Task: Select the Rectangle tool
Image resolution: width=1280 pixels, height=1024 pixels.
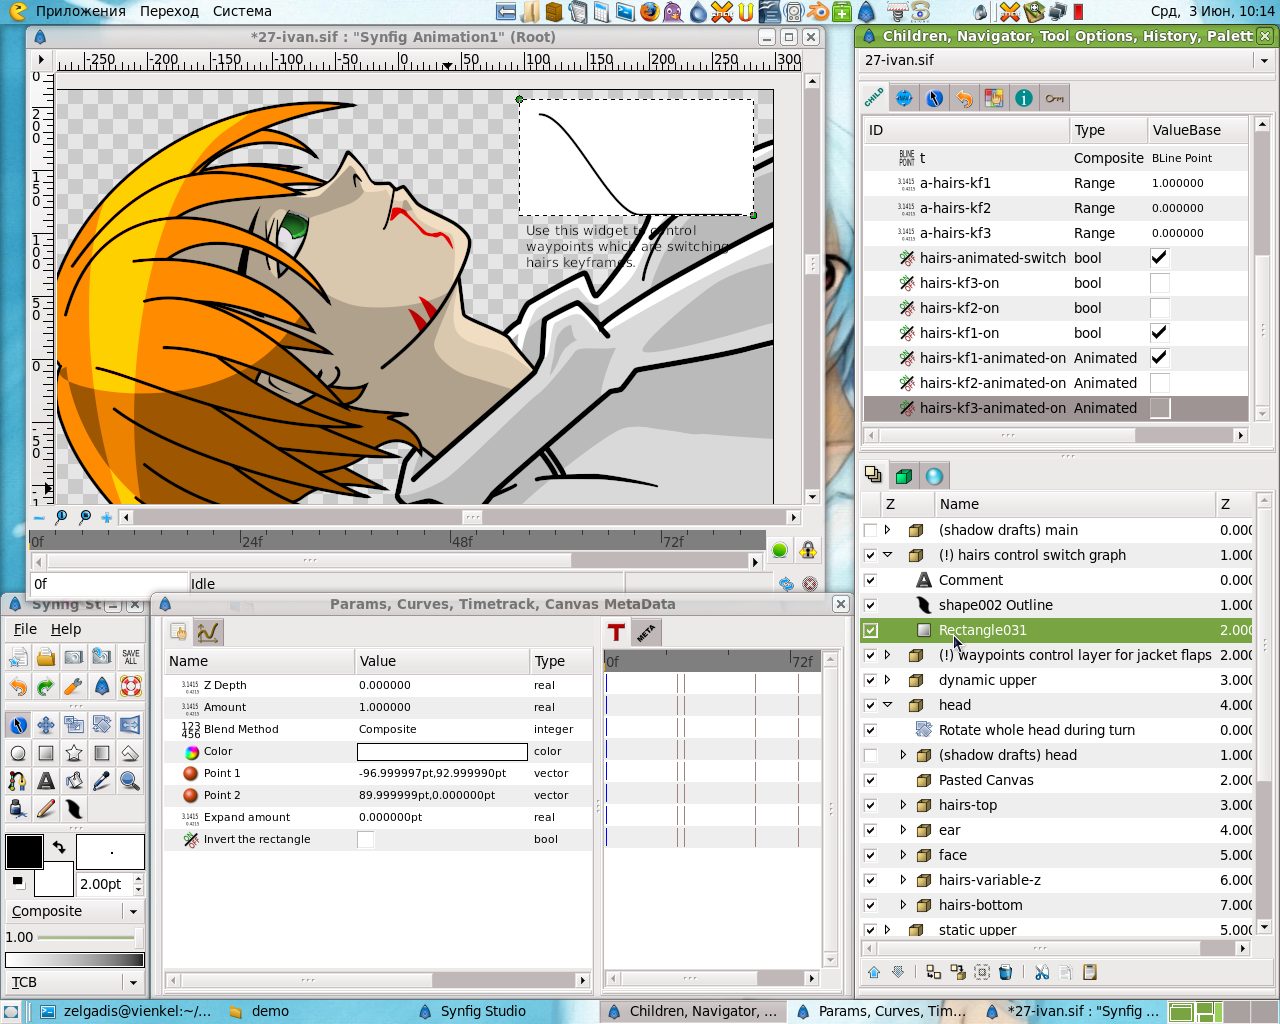Action: tap(46, 753)
